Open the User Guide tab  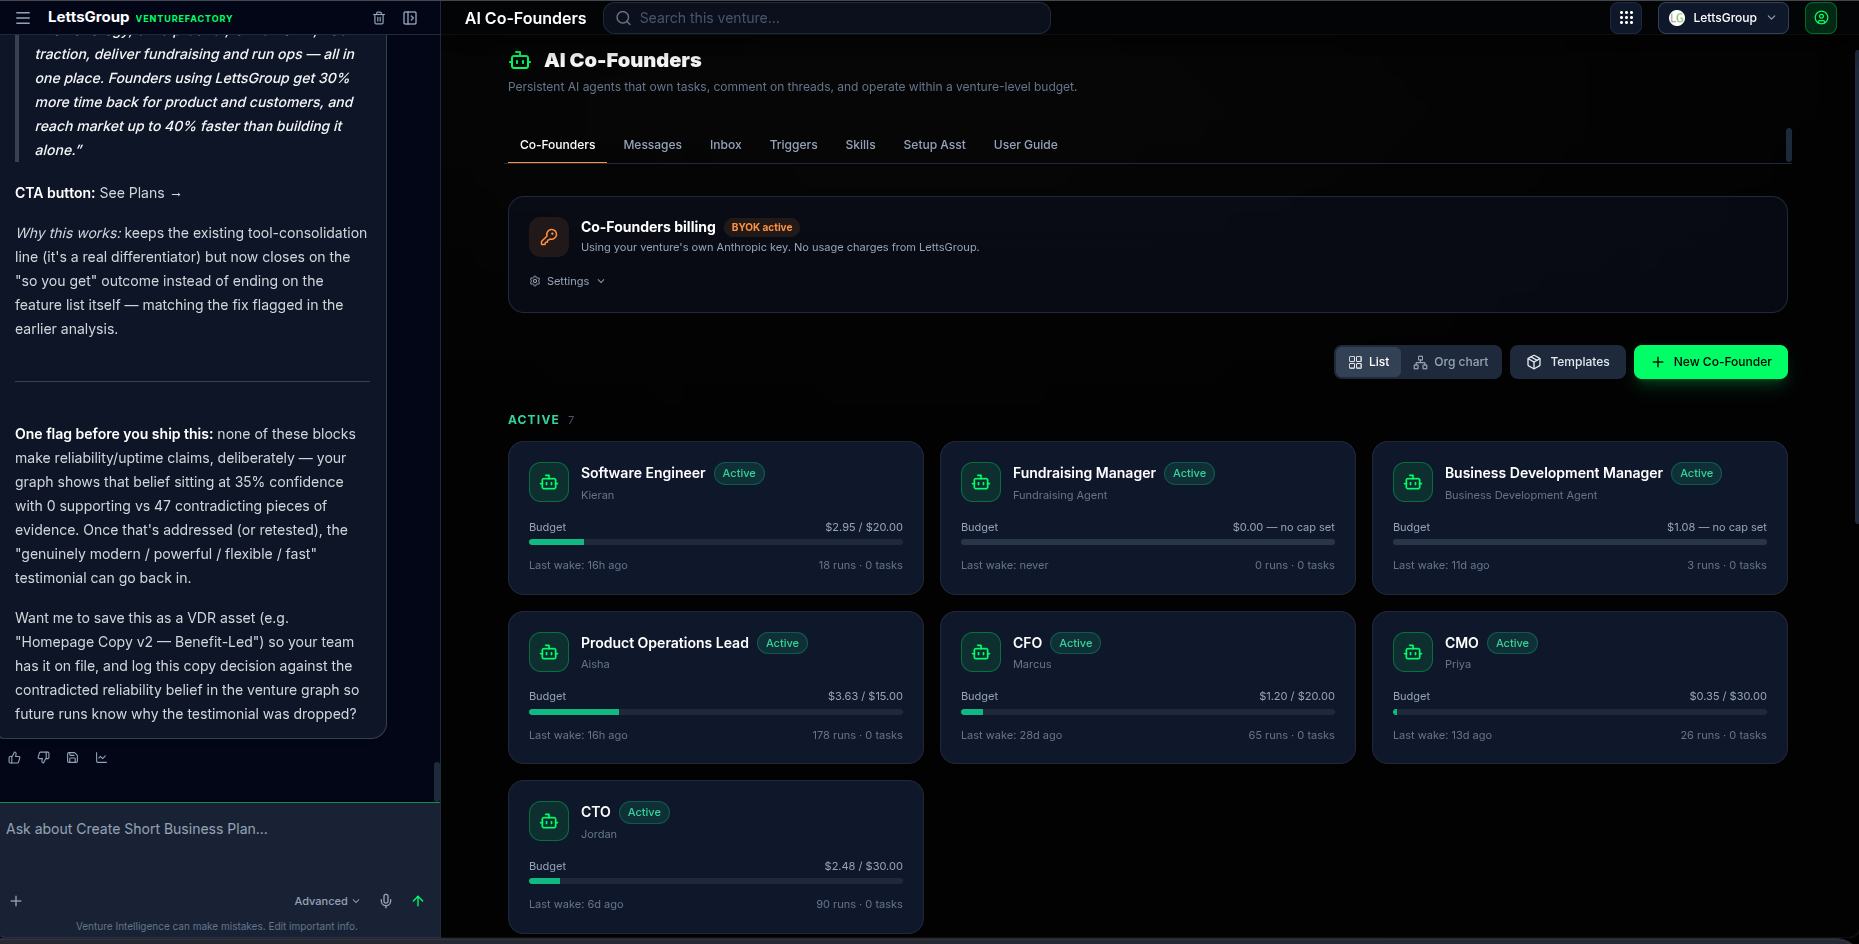1025,145
